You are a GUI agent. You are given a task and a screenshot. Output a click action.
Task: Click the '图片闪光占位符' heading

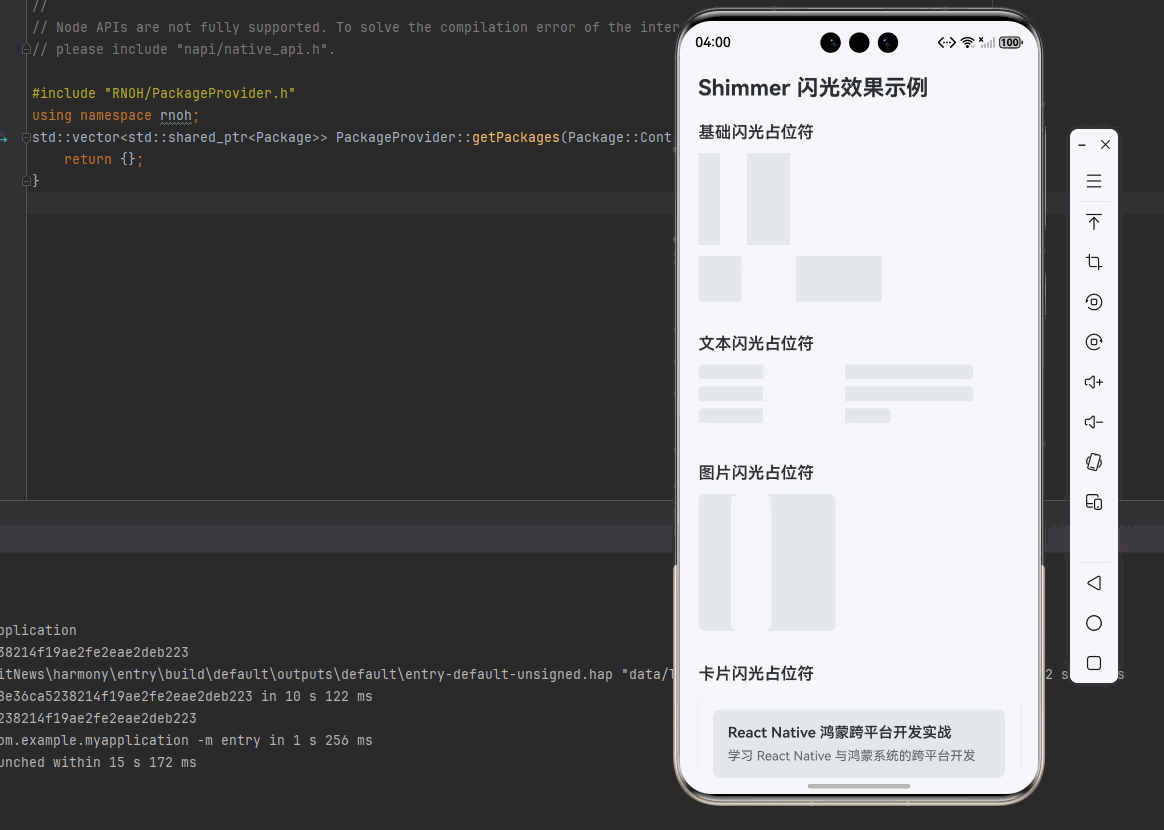click(756, 472)
